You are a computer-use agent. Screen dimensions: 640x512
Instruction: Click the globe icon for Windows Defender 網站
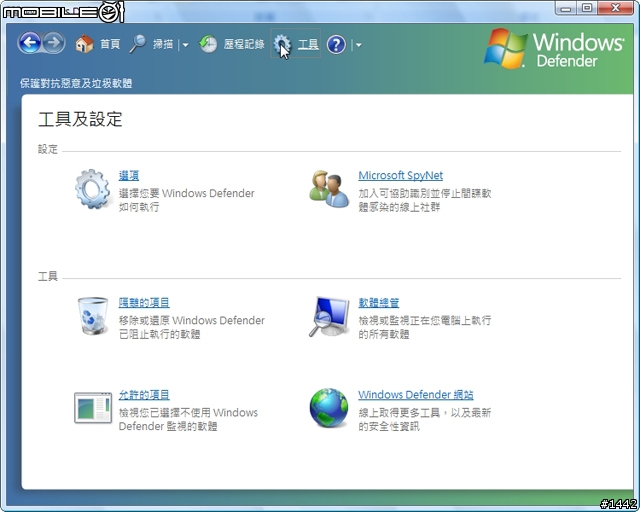point(329,407)
